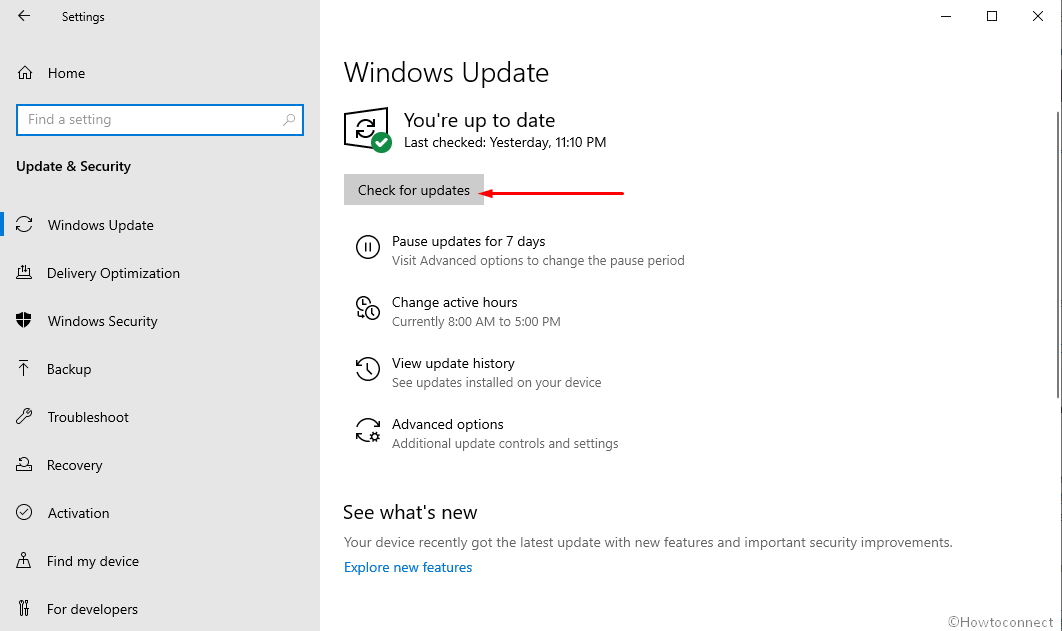The height and width of the screenshot is (631, 1062).
Task: Click 'Currently 8:00 AM to 5:00 PM' text
Action: point(476,322)
